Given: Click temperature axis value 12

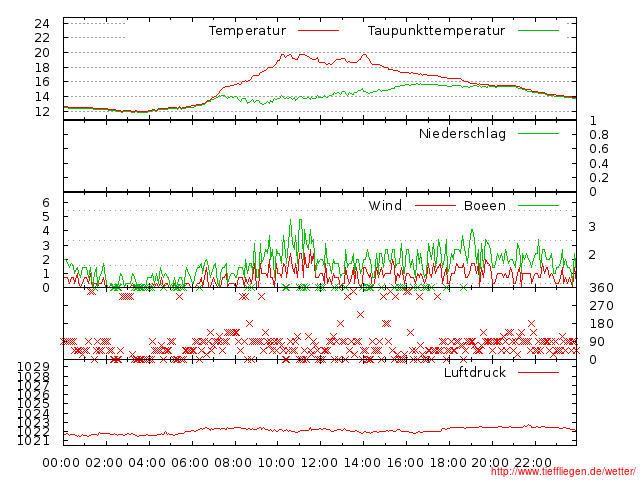Looking at the screenshot, I should 42,111.
